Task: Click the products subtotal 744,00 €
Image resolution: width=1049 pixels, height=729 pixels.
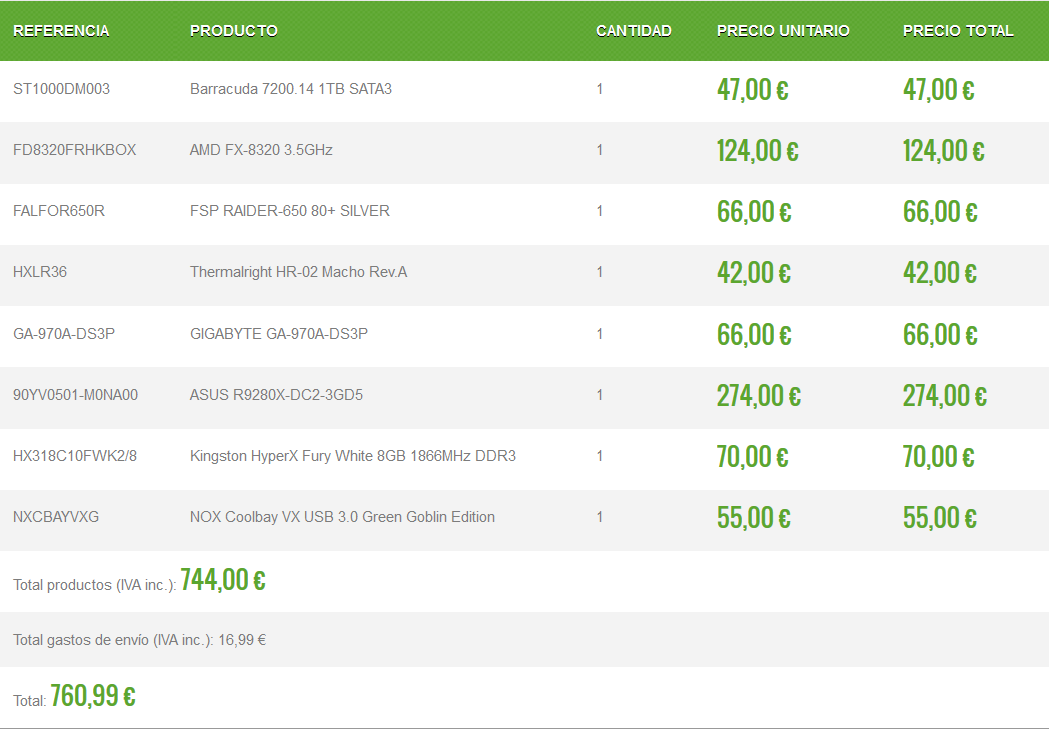Action: point(223,580)
